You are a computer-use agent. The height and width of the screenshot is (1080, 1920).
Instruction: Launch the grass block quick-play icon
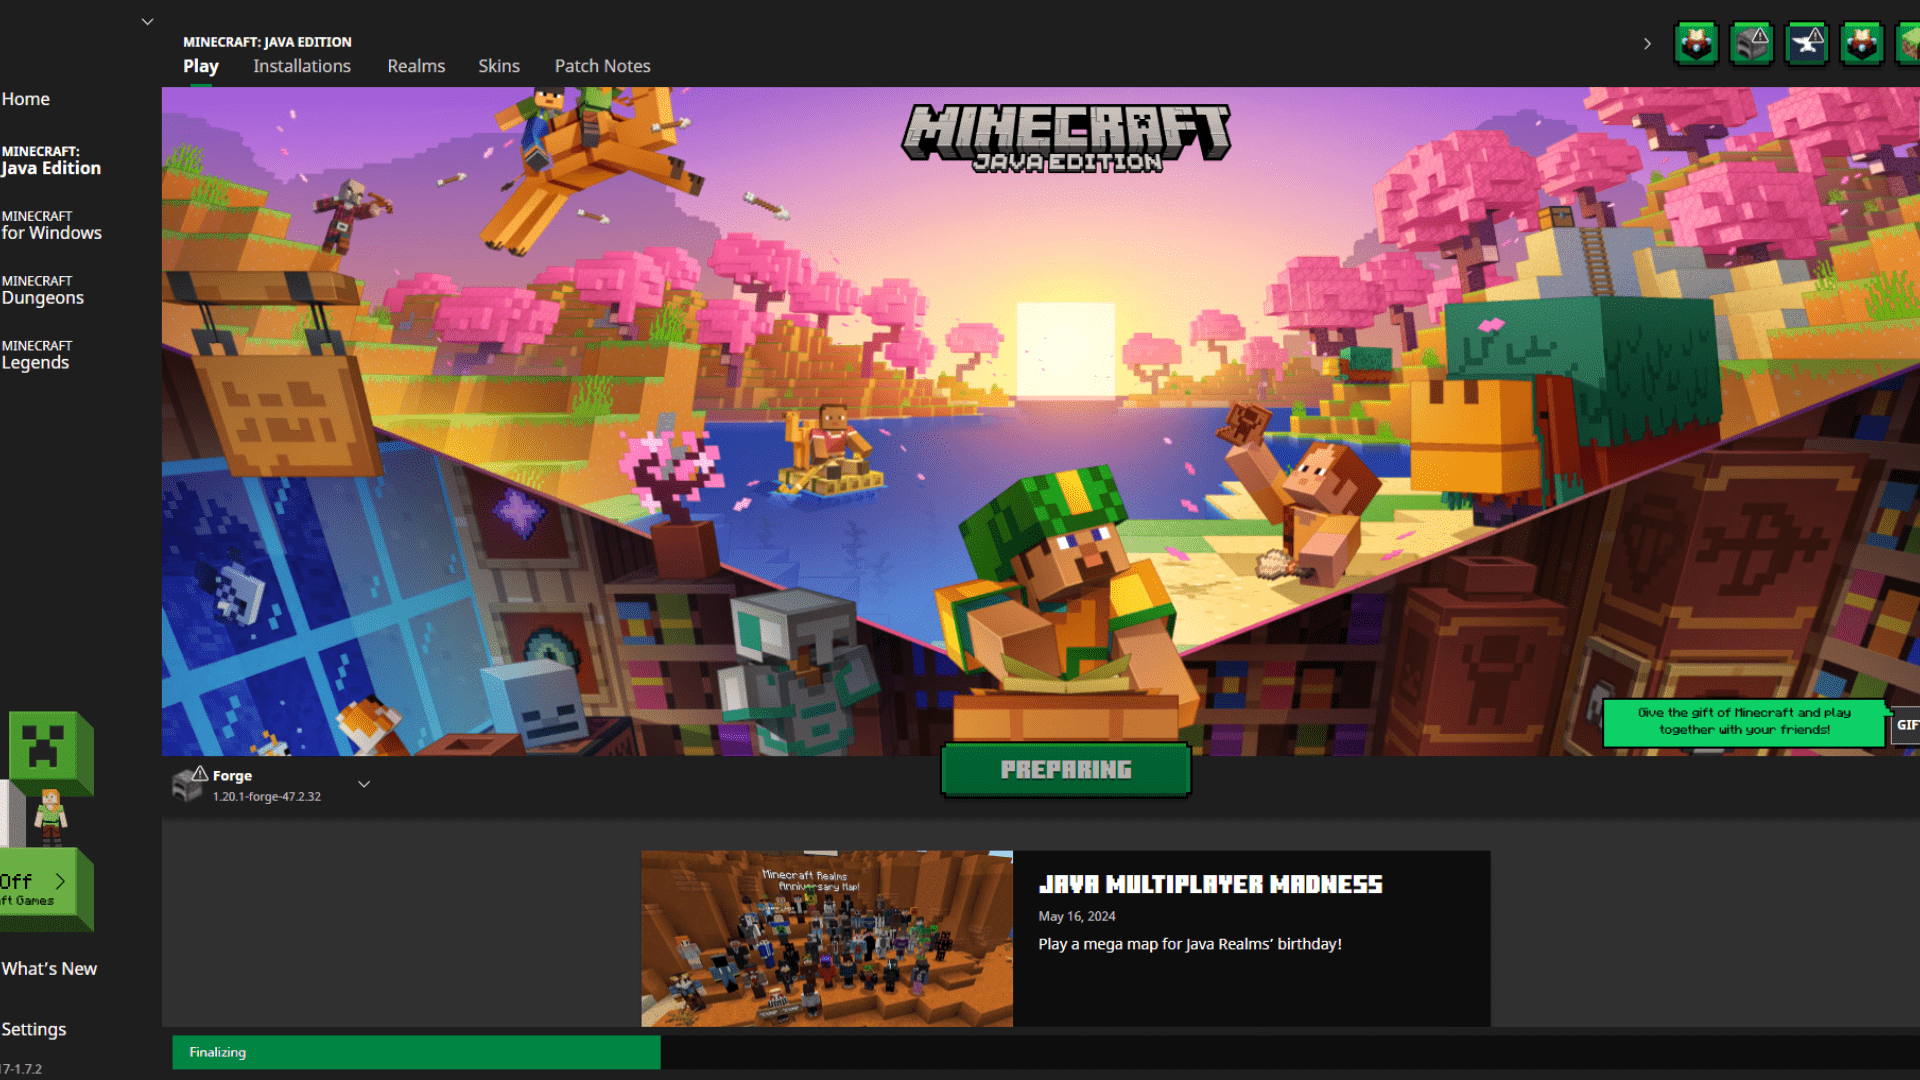(x=1908, y=44)
